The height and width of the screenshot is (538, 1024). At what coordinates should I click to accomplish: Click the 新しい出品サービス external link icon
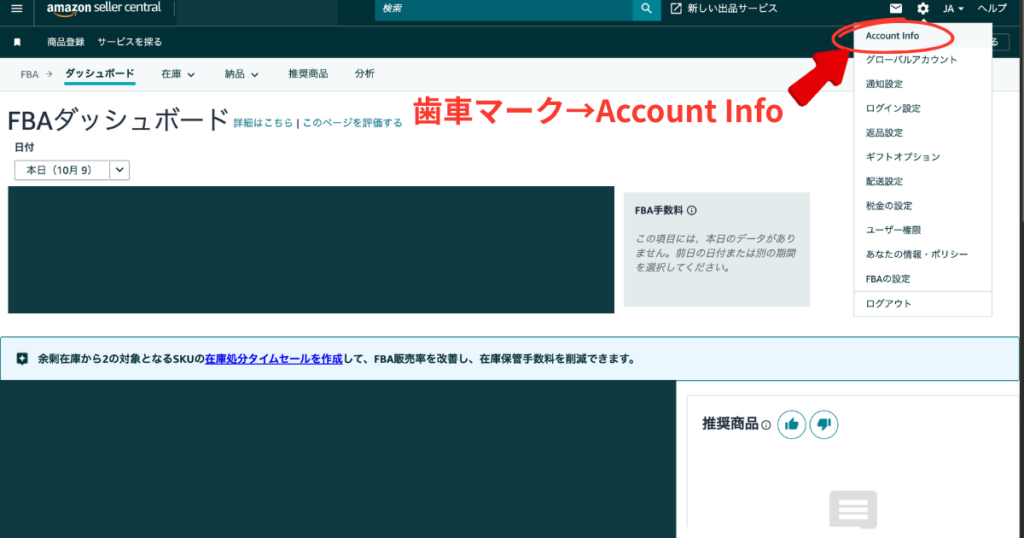pyautogui.click(x=676, y=9)
